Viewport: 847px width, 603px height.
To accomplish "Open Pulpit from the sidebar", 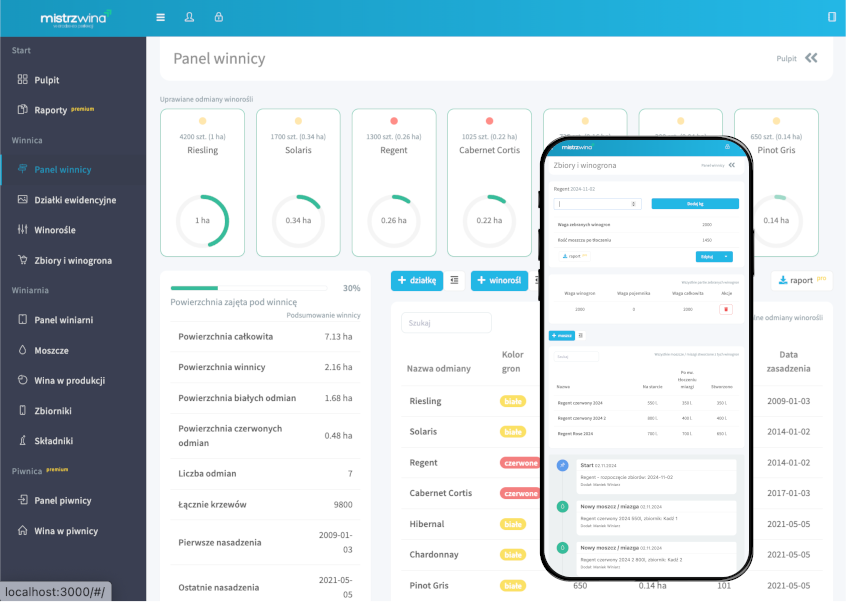I will 46,80.
